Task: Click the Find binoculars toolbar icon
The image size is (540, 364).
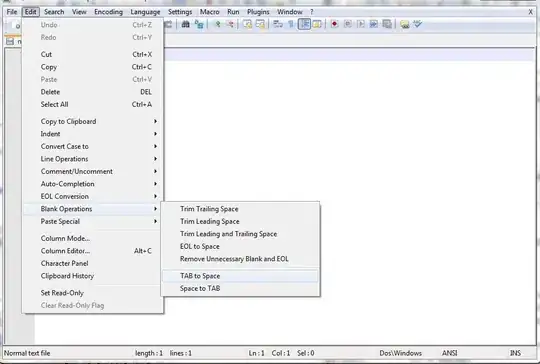Action: coord(185,24)
